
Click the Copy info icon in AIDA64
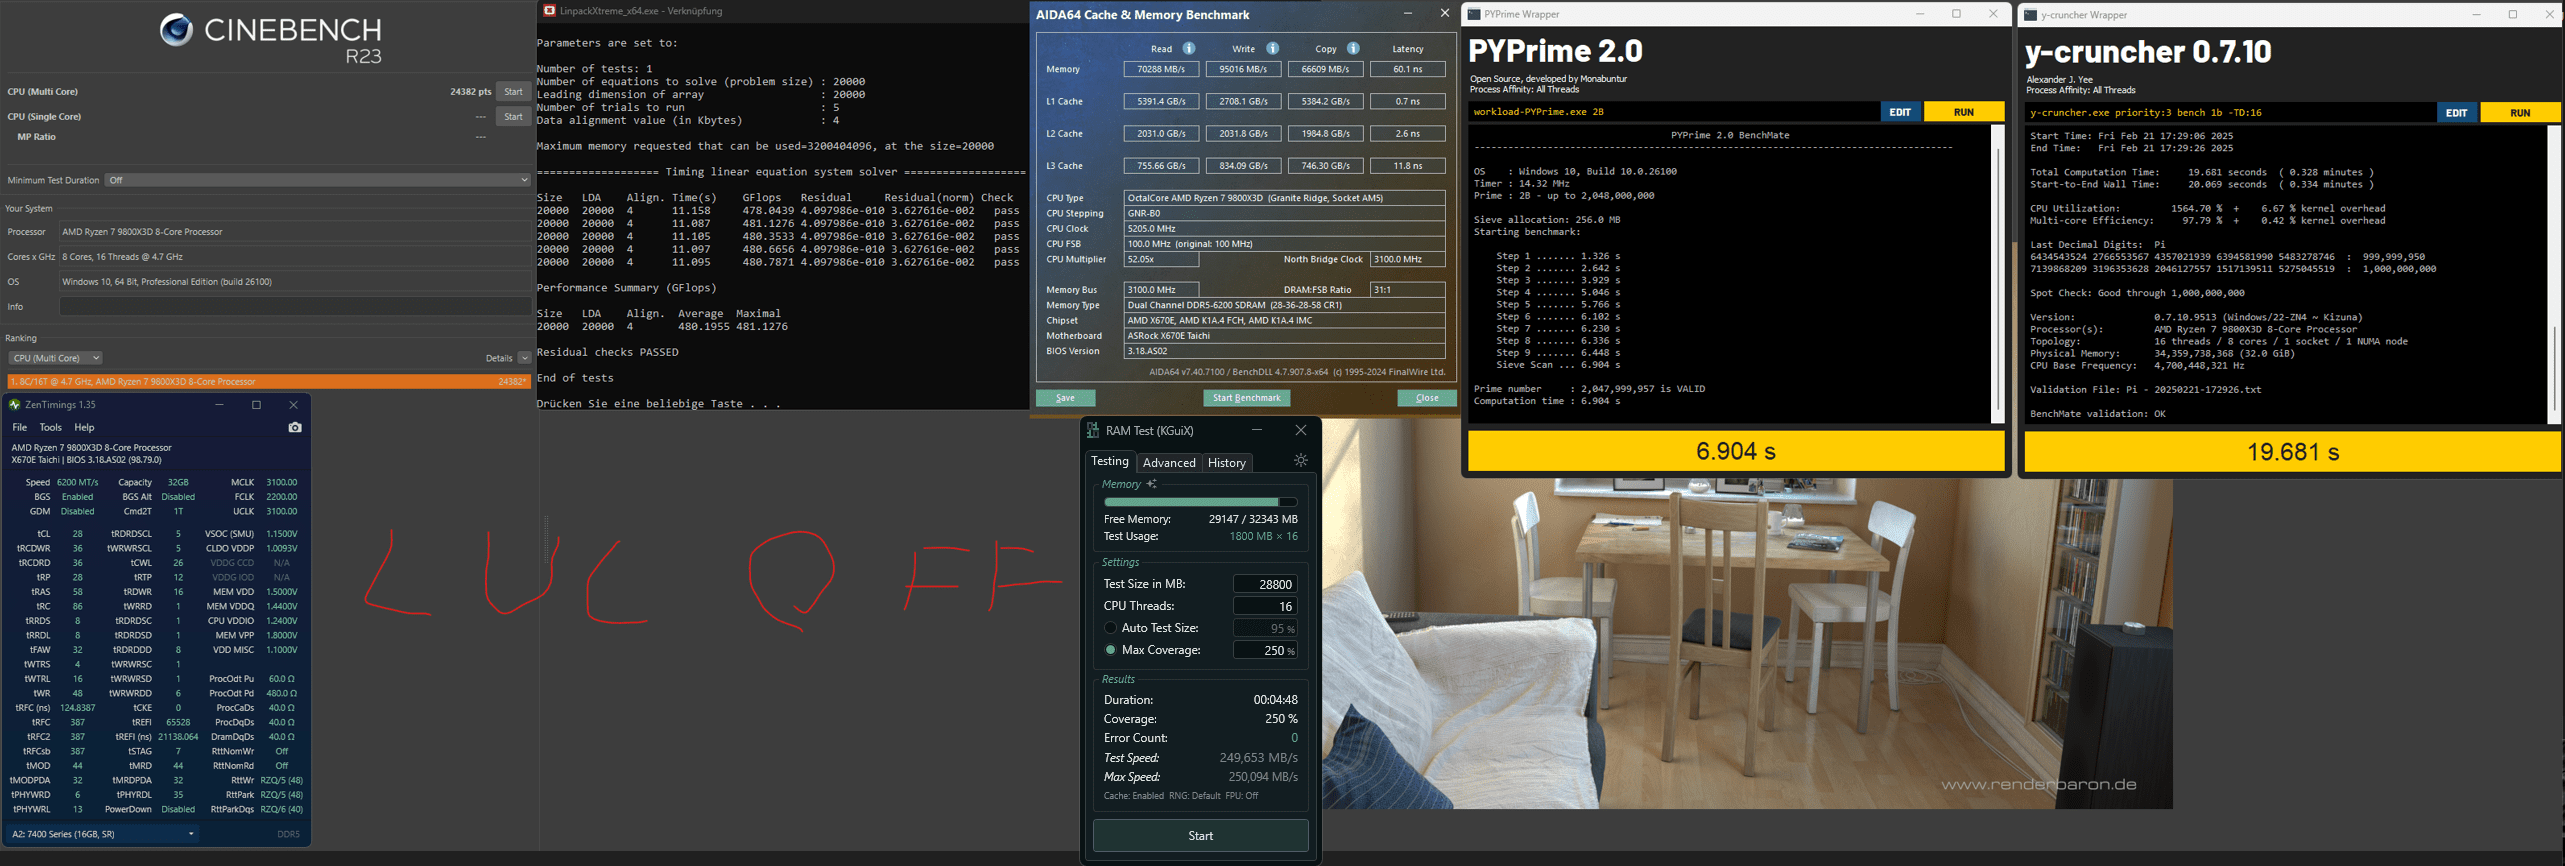[1353, 48]
